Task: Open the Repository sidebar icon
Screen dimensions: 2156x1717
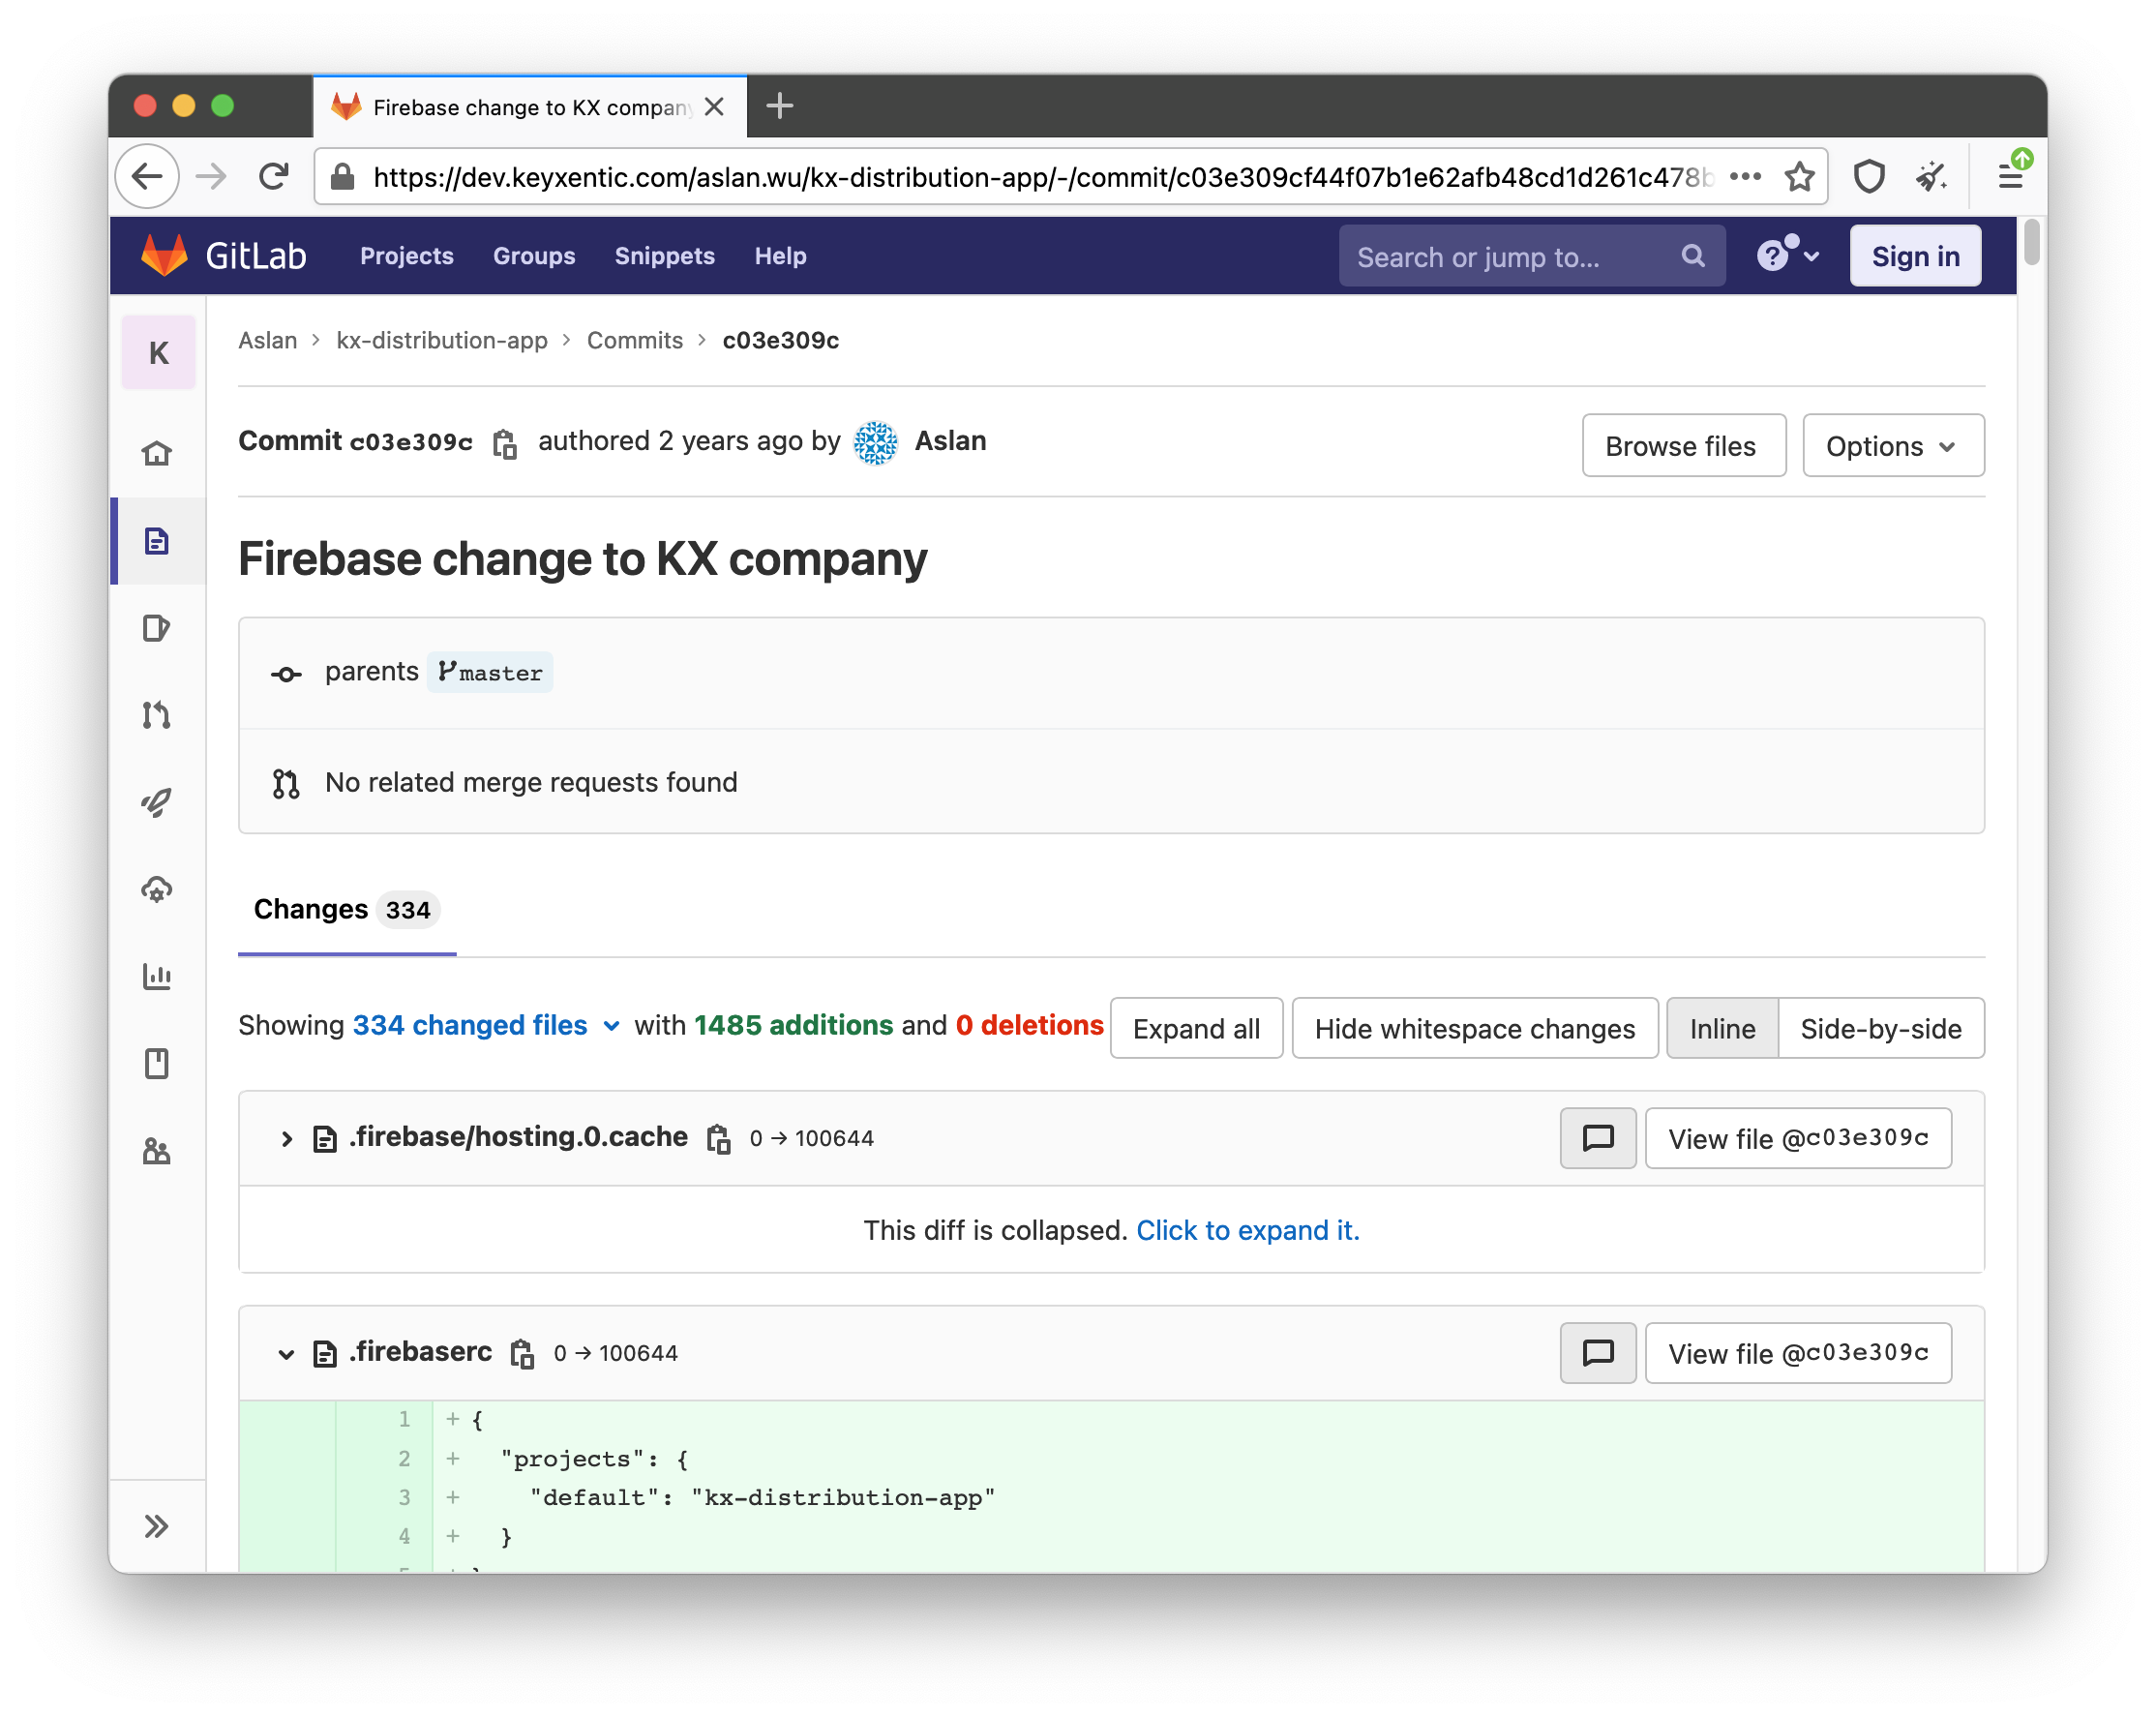Action: coord(157,541)
